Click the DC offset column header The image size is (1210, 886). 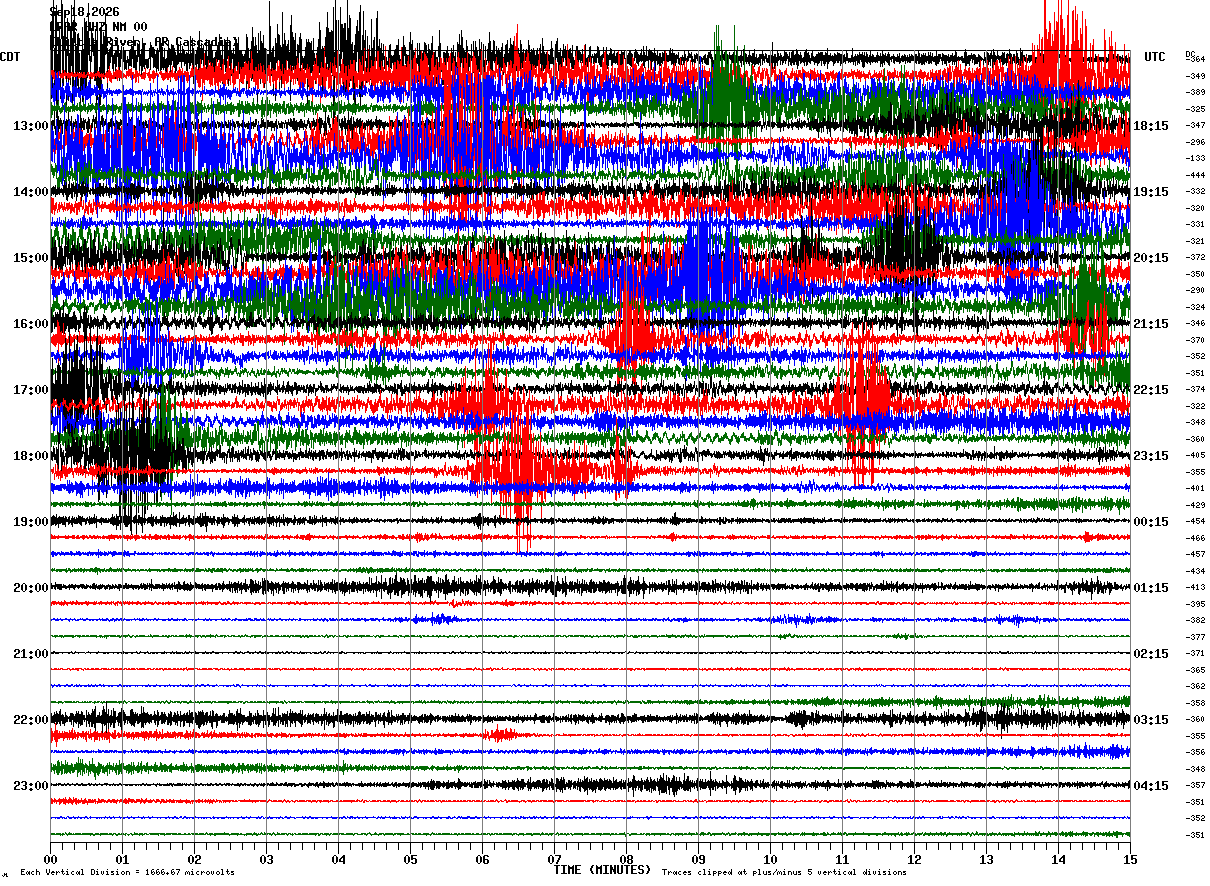pyautogui.click(x=1190, y=54)
